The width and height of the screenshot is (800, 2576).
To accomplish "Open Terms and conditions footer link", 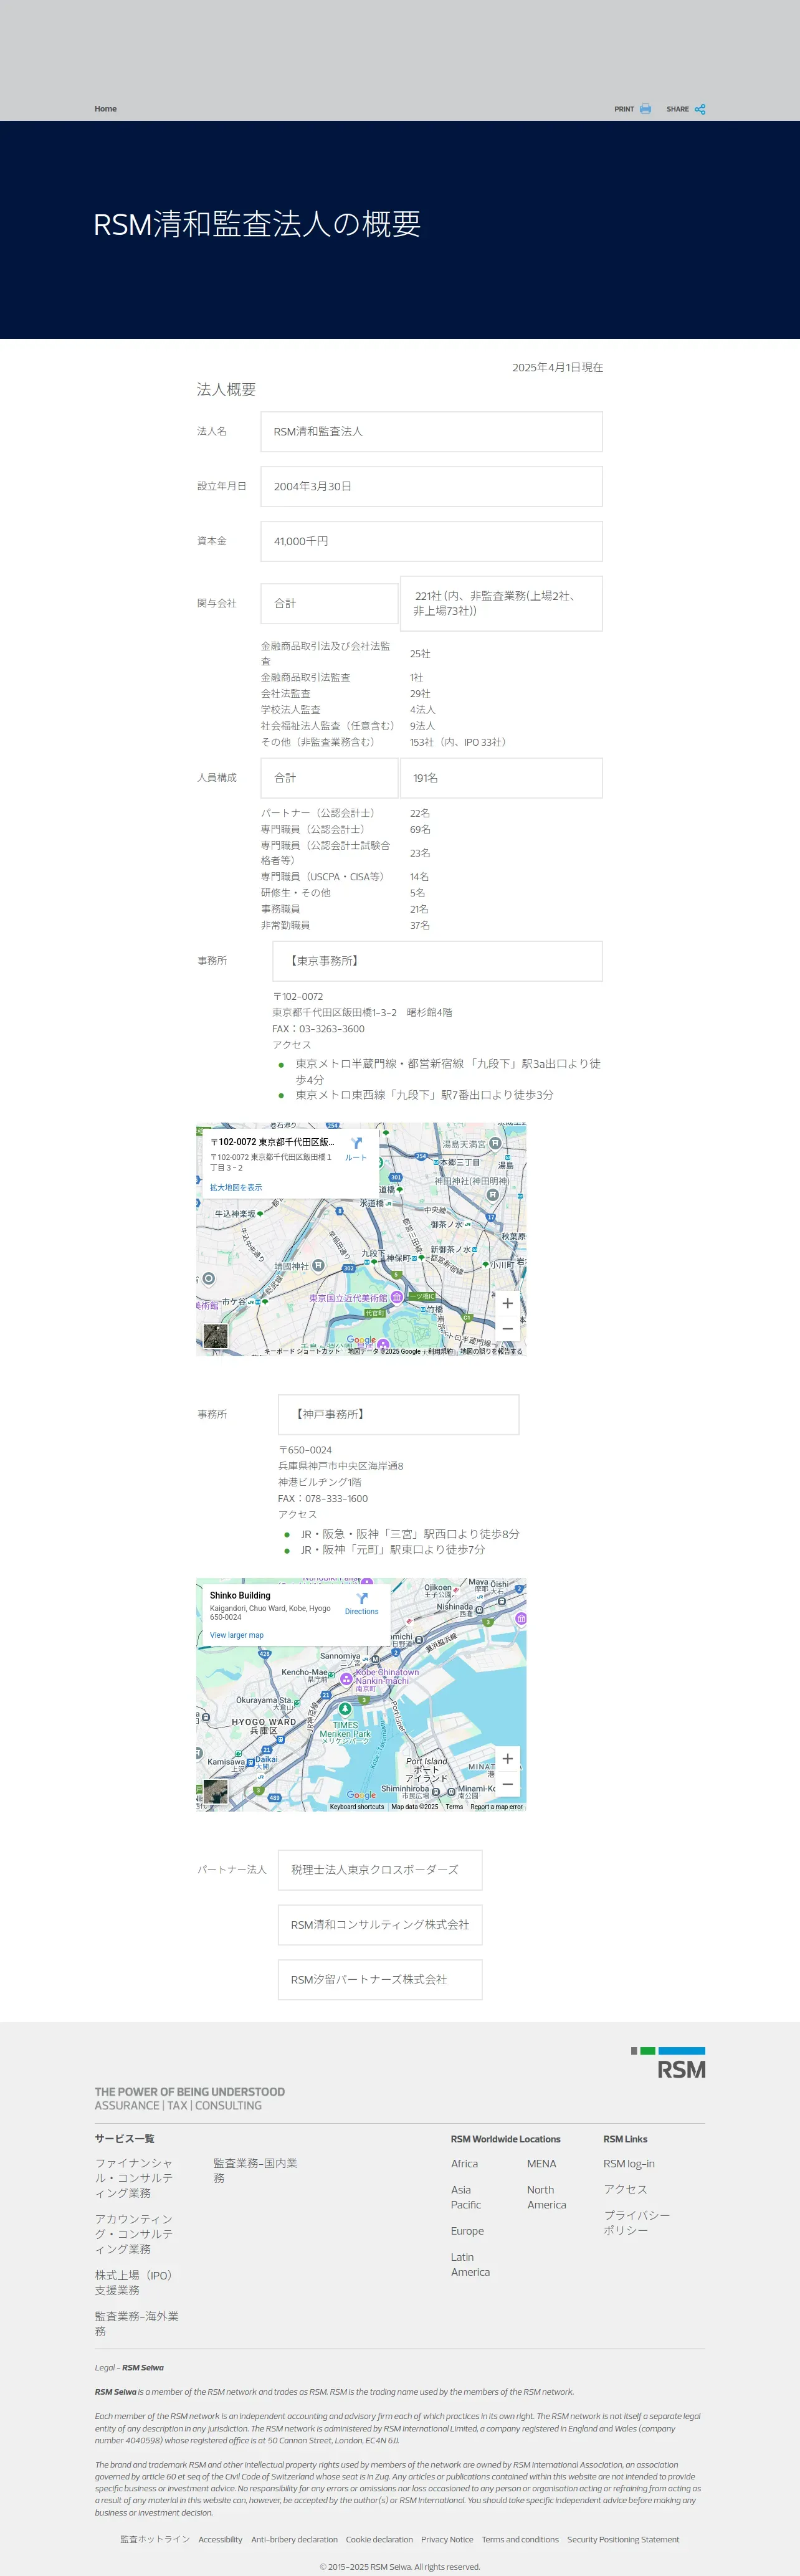I will pos(520,2539).
